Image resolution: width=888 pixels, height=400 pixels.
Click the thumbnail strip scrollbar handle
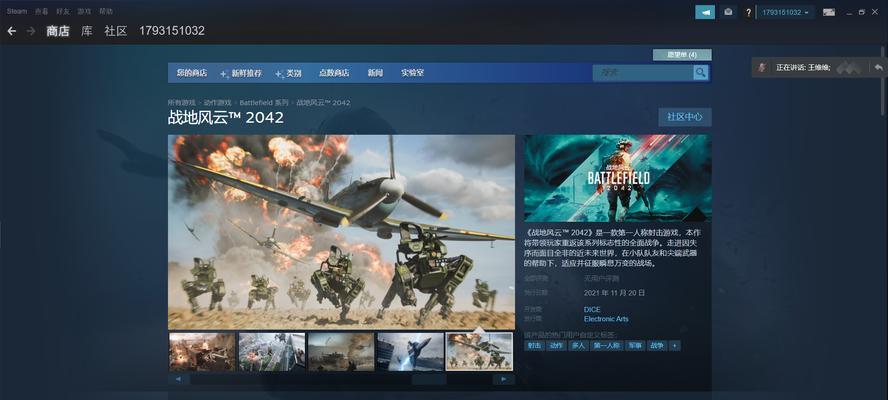click(x=429, y=379)
